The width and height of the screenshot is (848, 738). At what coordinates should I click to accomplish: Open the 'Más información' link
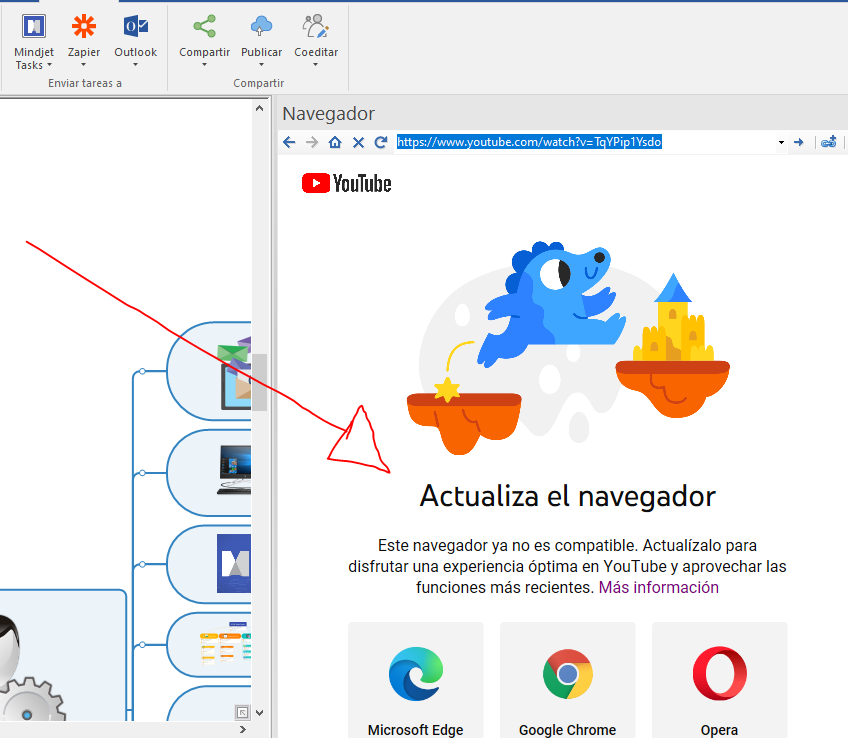click(658, 587)
